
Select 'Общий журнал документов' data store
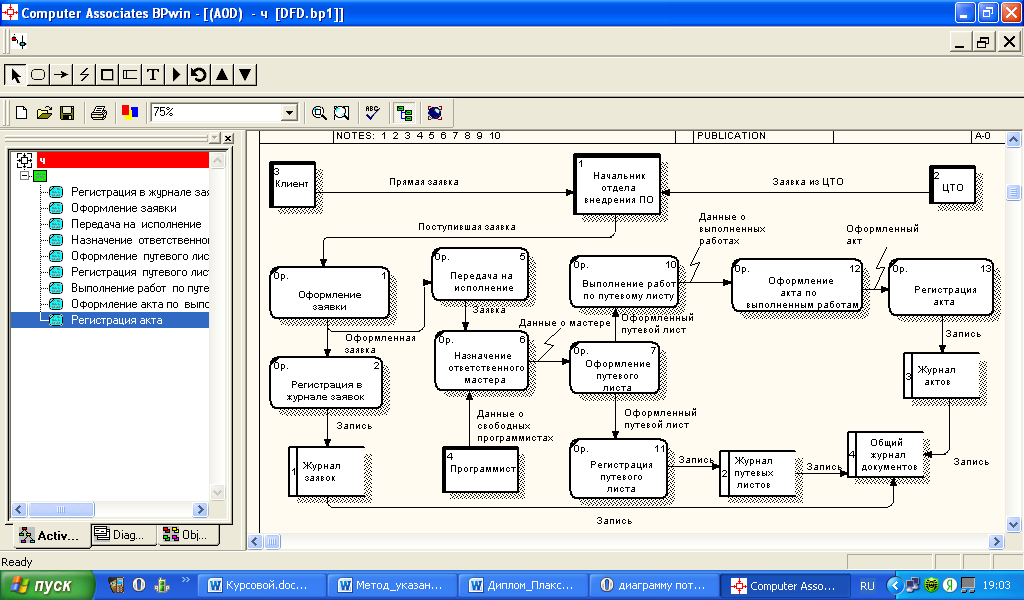click(886, 454)
